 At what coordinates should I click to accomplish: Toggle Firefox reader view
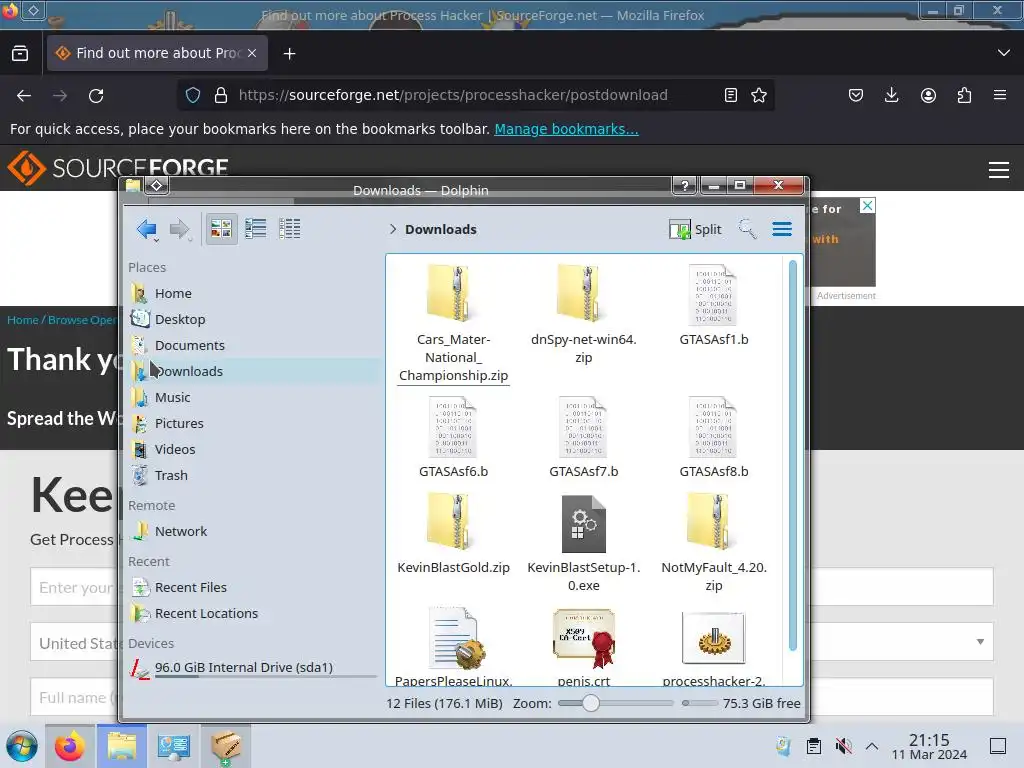731,95
